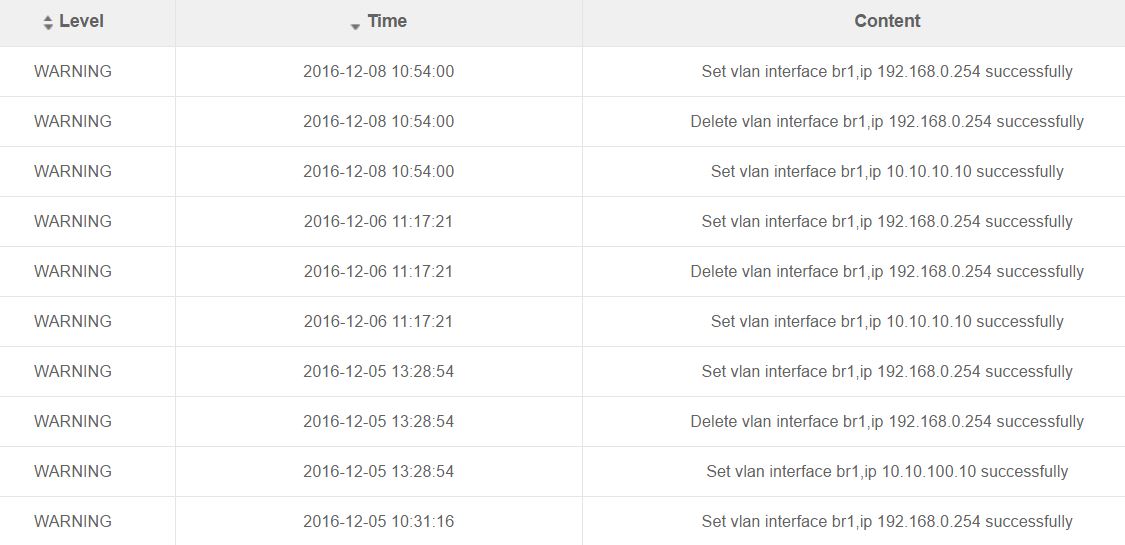Select the Set 192.168.0.254 message dated 2016-12-08
1125x545 pixels.
887,72
